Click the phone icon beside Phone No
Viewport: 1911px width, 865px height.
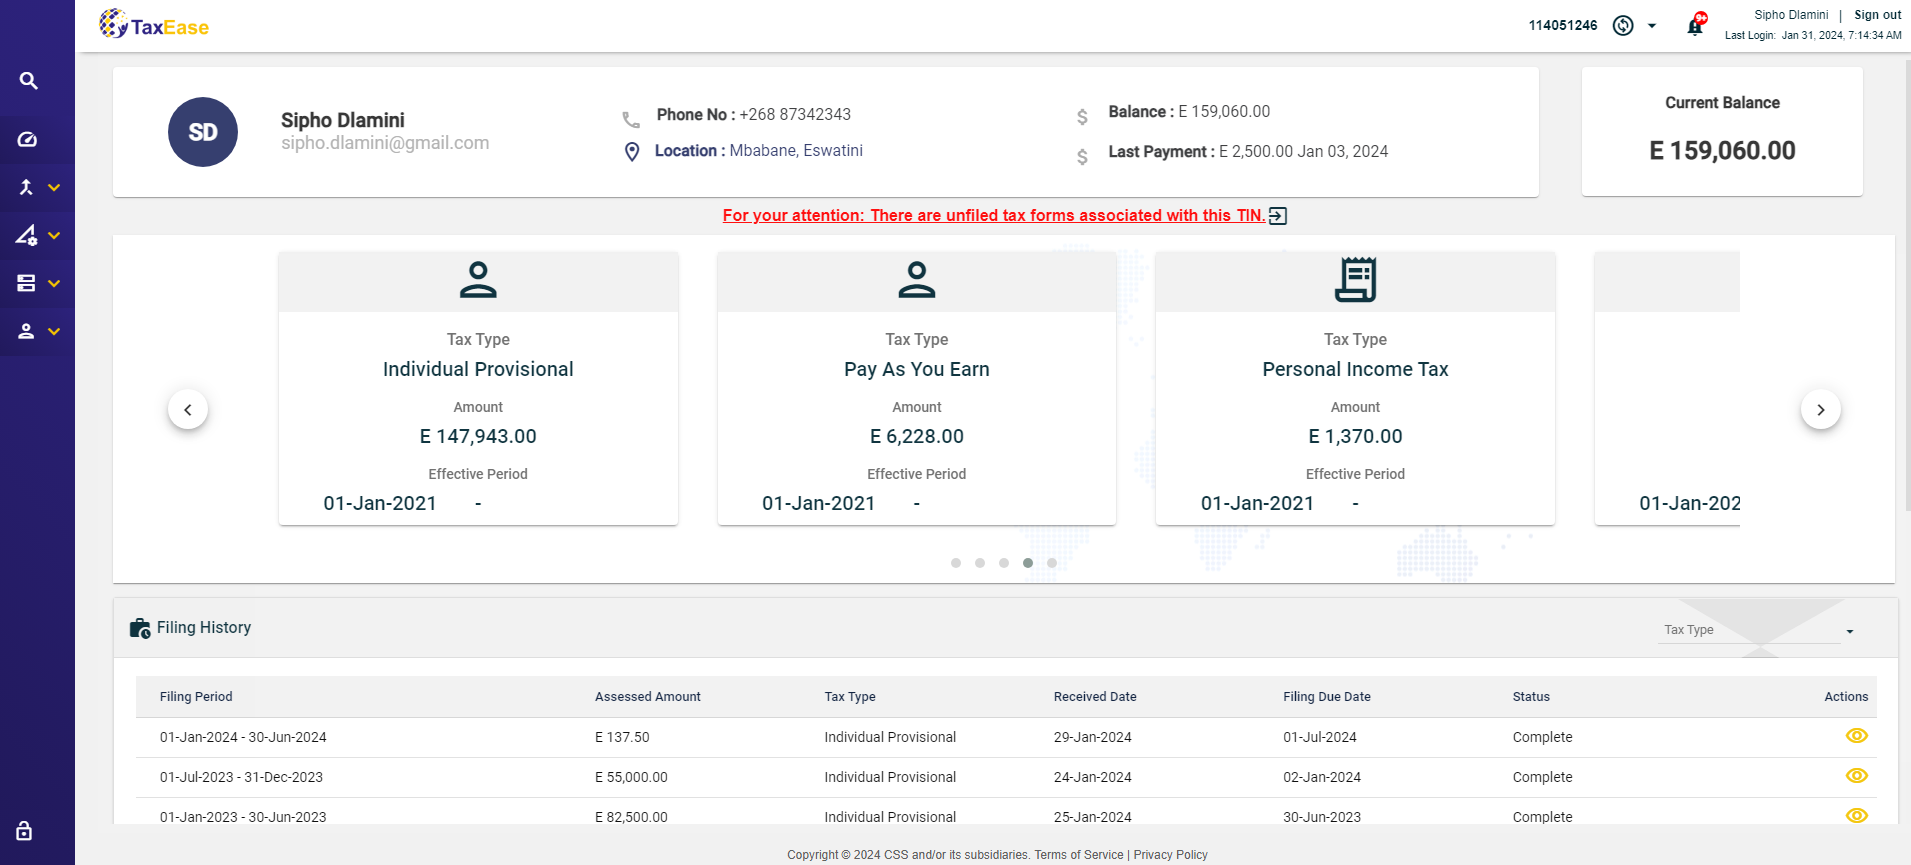pos(631,120)
